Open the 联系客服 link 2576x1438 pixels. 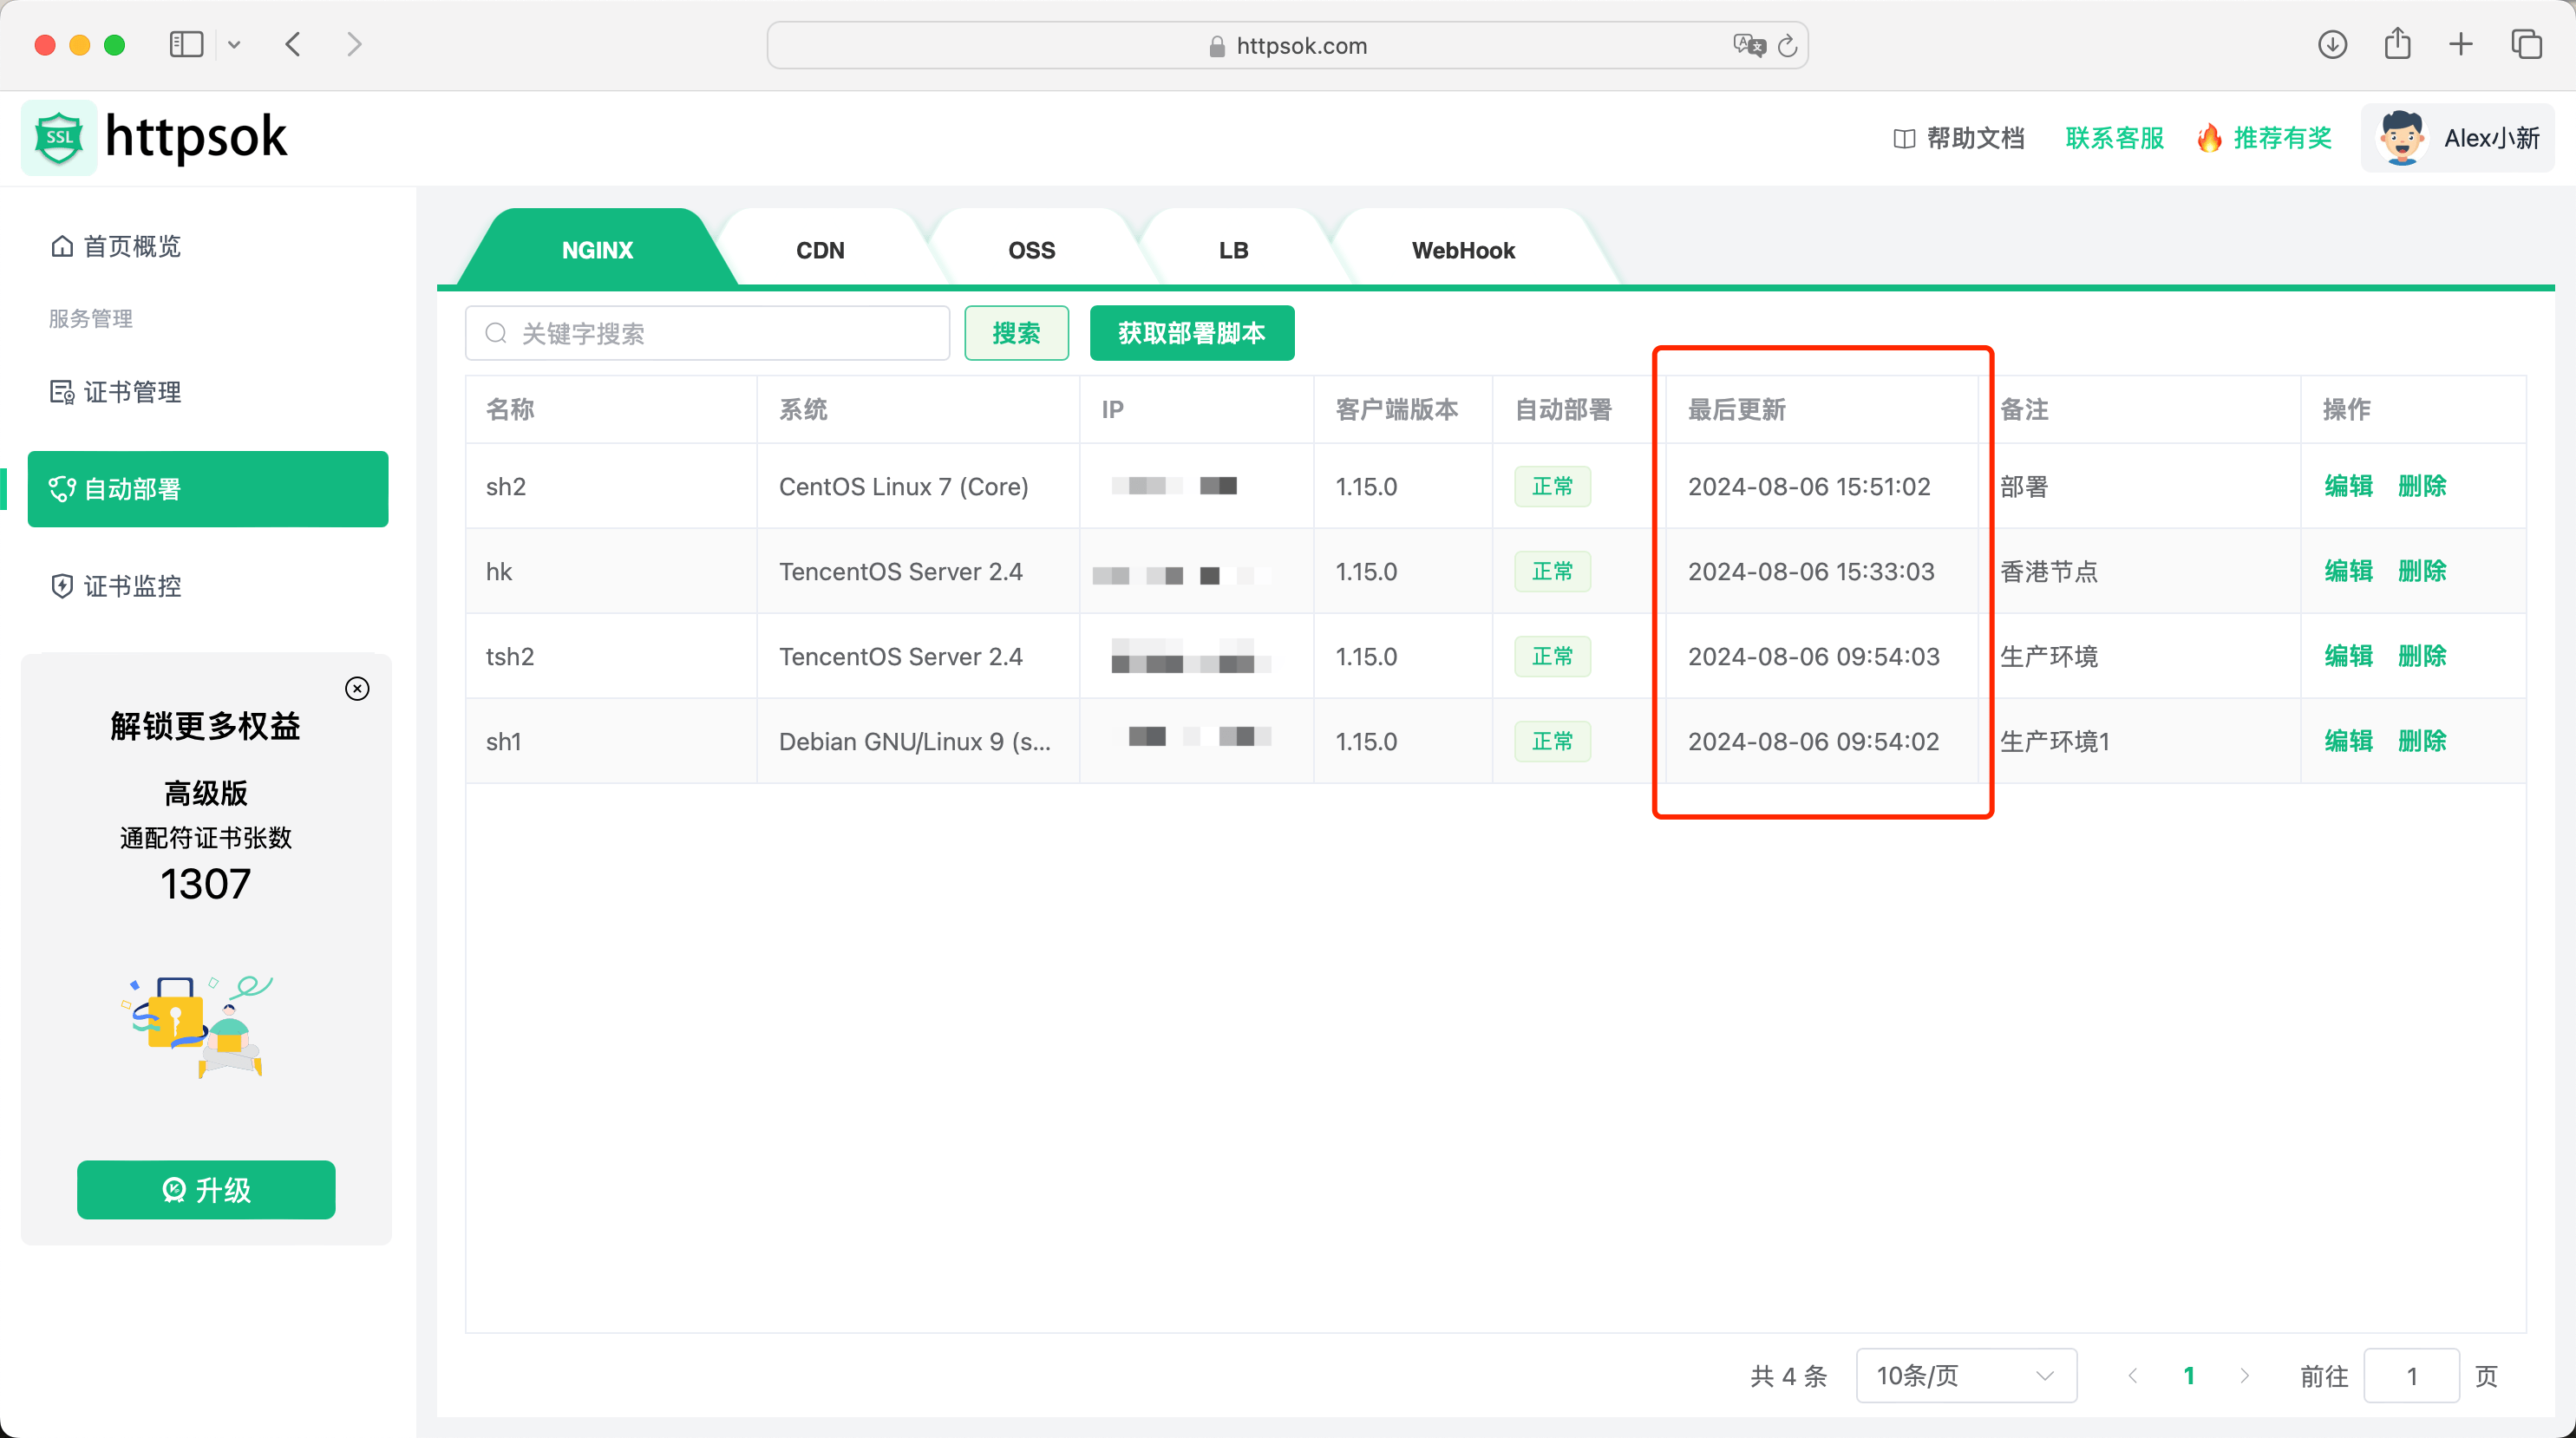click(x=2113, y=137)
